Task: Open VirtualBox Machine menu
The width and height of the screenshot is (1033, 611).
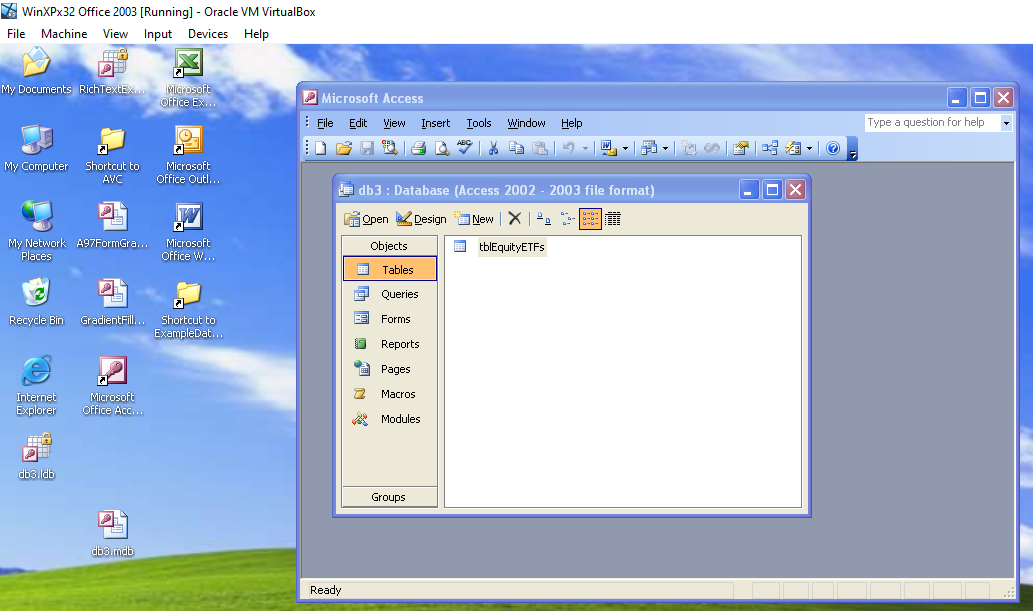Action: point(64,34)
